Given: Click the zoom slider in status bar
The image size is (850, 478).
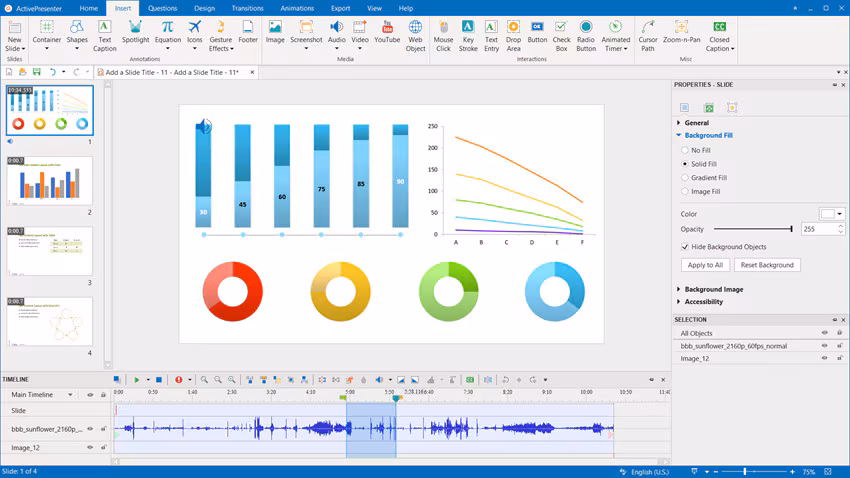Looking at the screenshot, I should (x=745, y=471).
